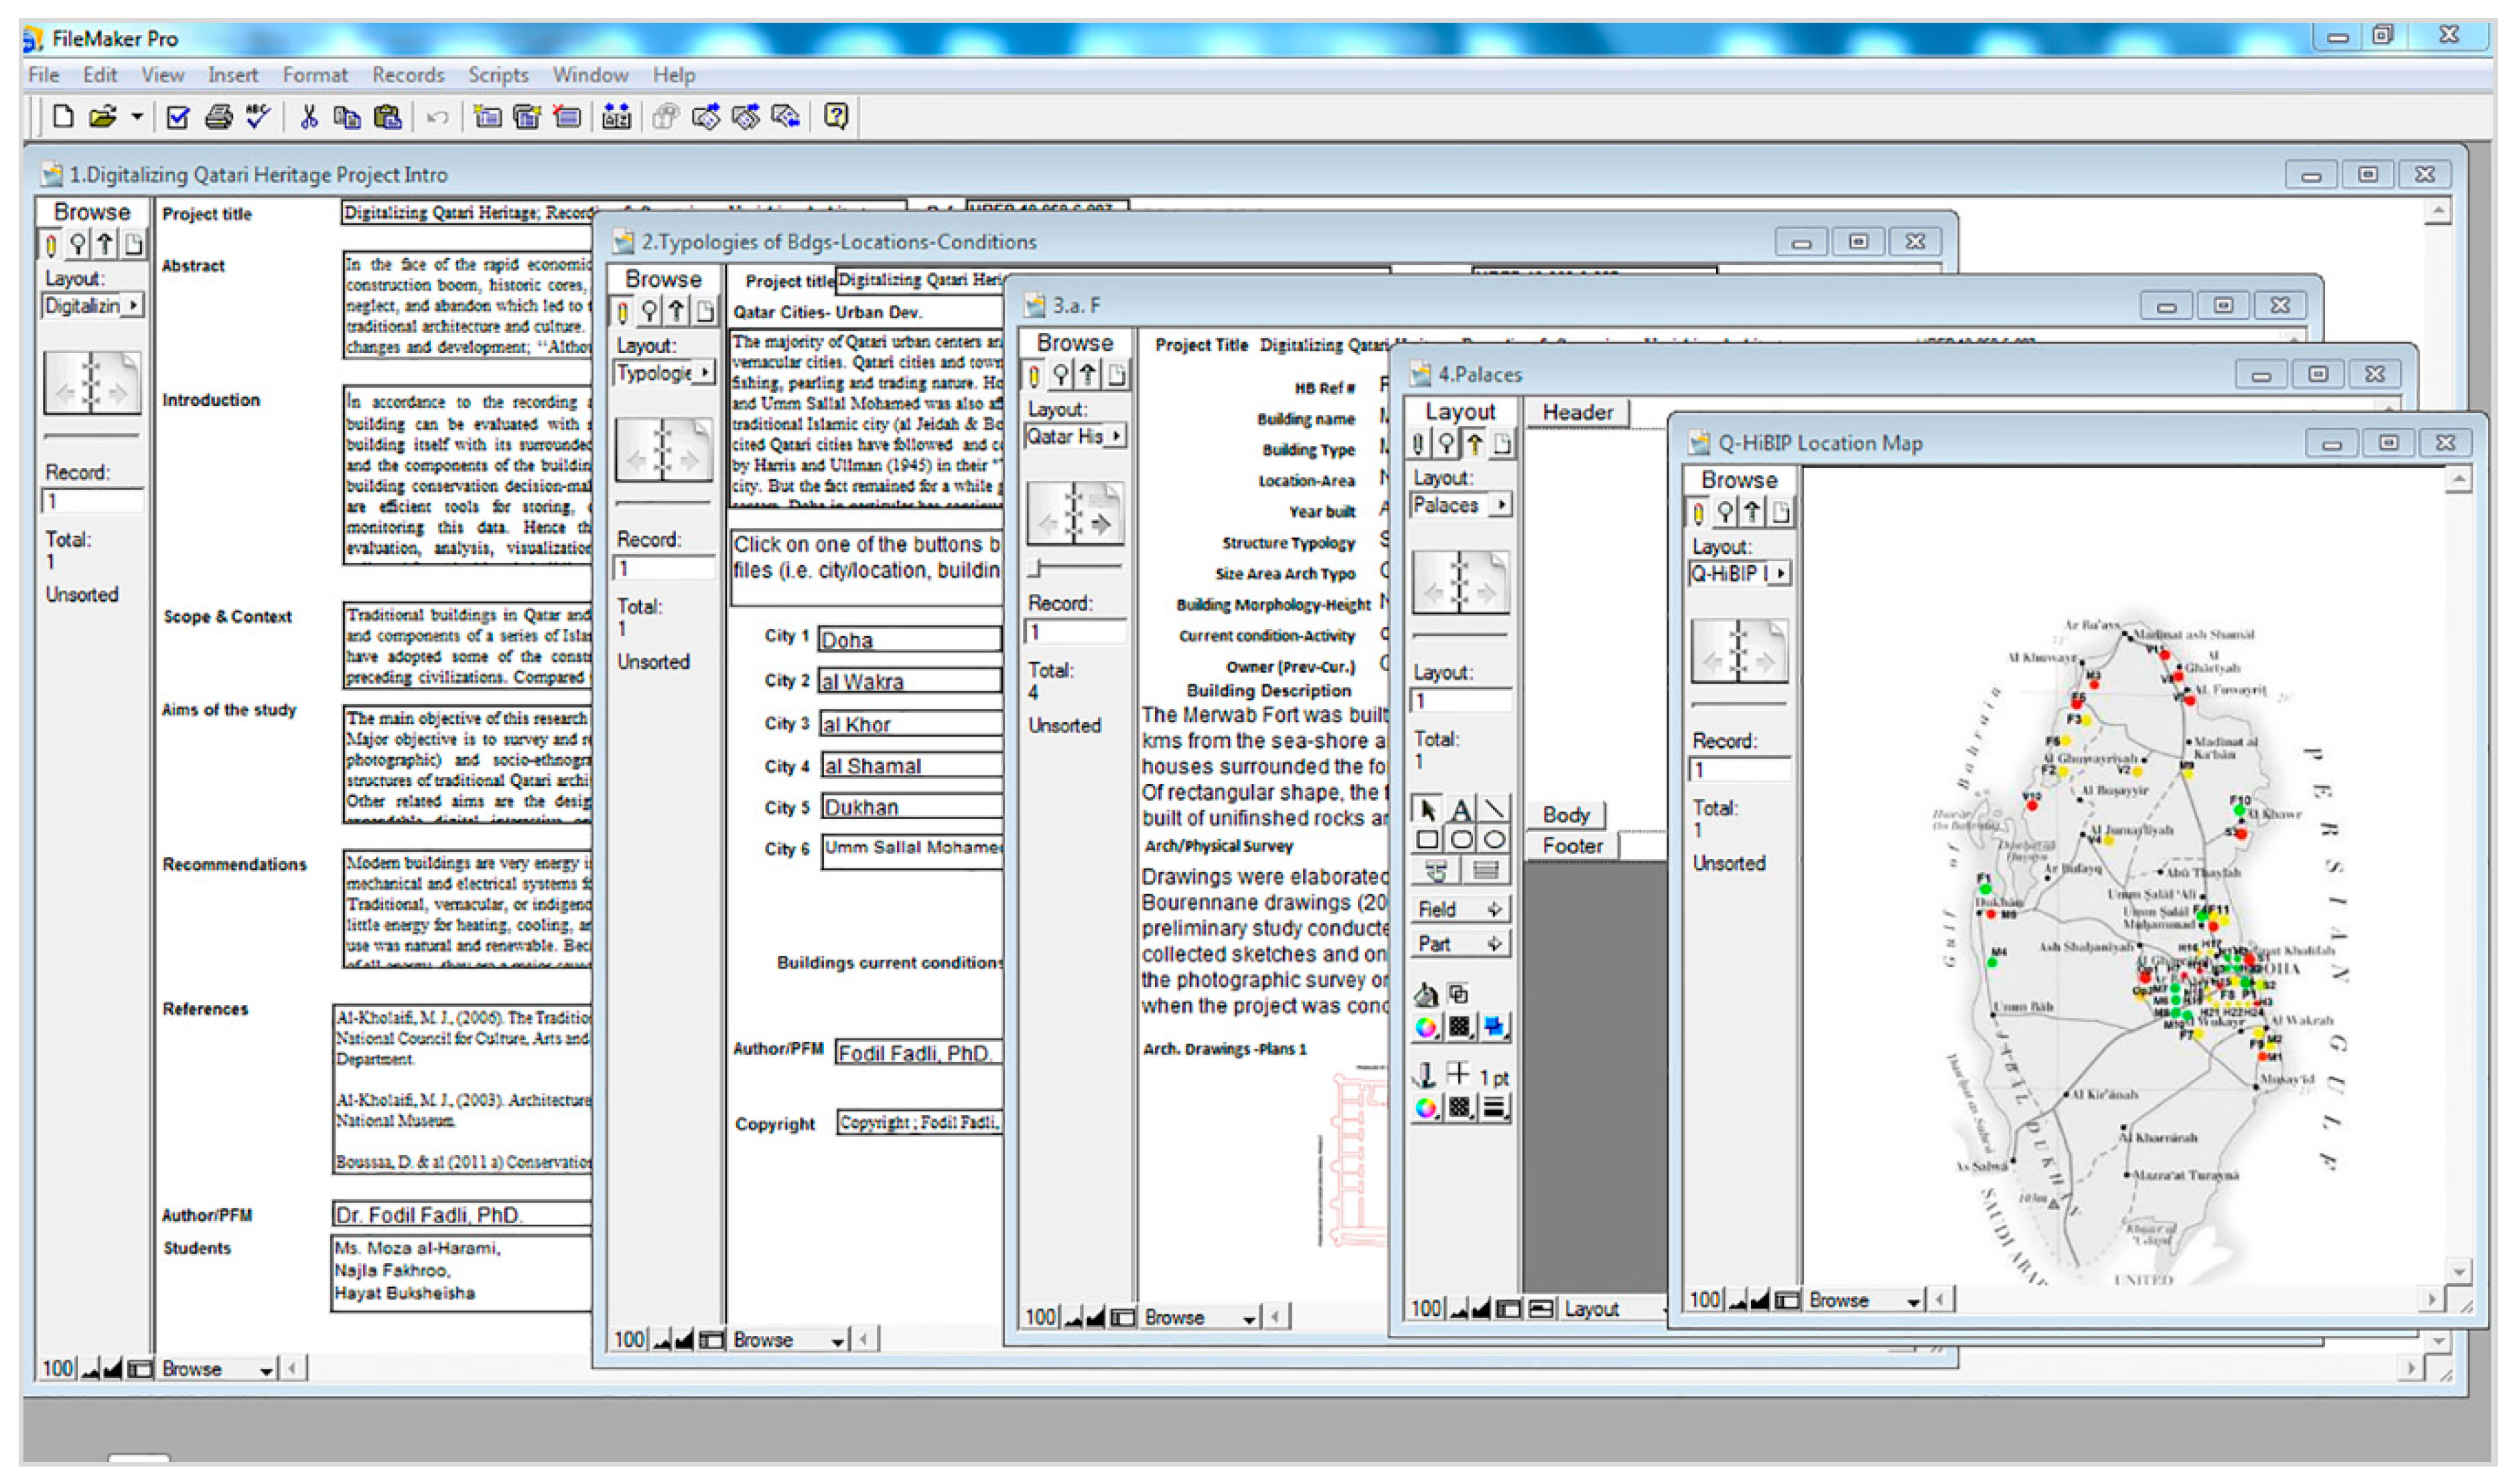Toggle status area in Q-HiBIP Location Map window
The width and height of the screenshot is (2514, 1484).
point(1788,1300)
